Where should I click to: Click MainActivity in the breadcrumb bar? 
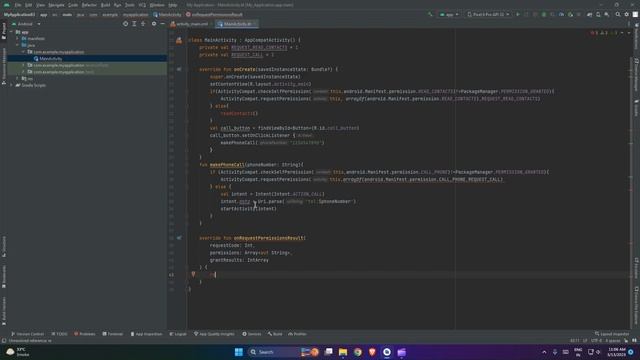167,14
